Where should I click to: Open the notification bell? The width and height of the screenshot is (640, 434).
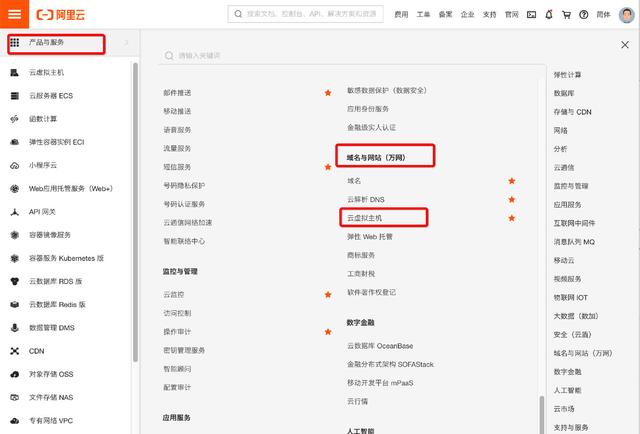point(549,15)
